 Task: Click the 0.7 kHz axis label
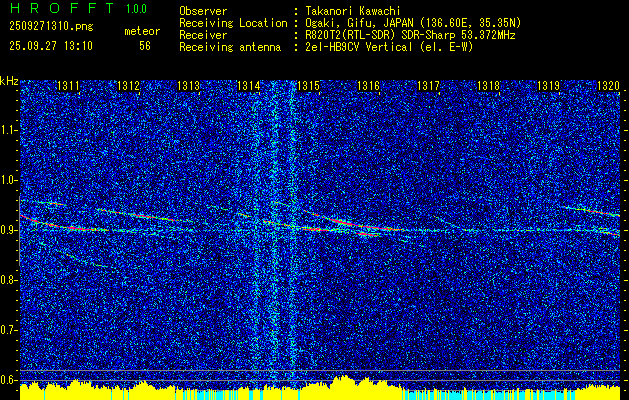tap(9, 330)
